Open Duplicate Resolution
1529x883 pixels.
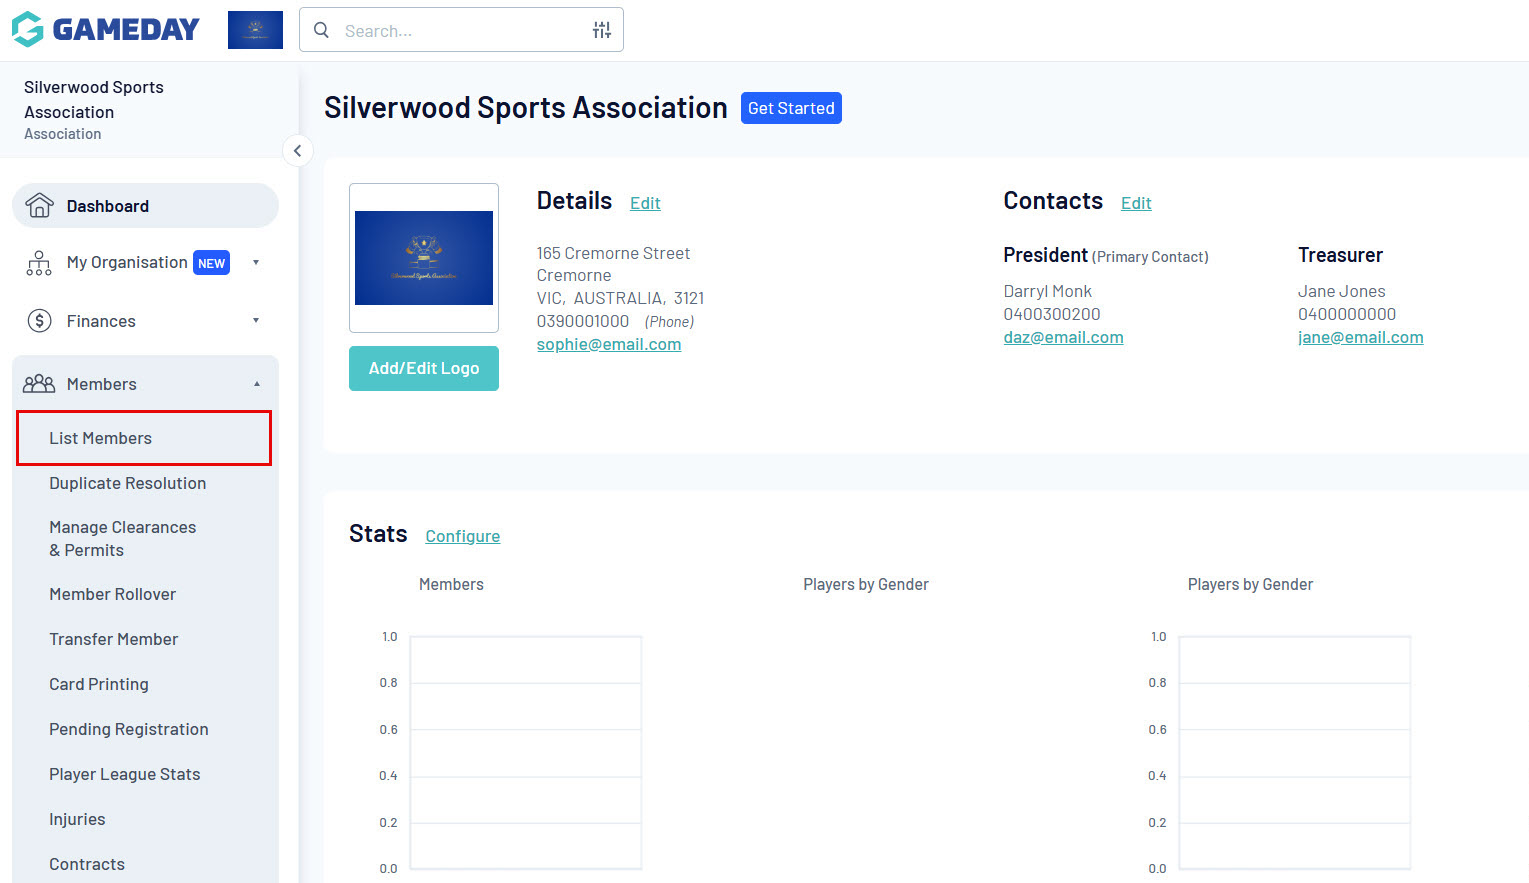pyautogui.click(x=127, y=483)
